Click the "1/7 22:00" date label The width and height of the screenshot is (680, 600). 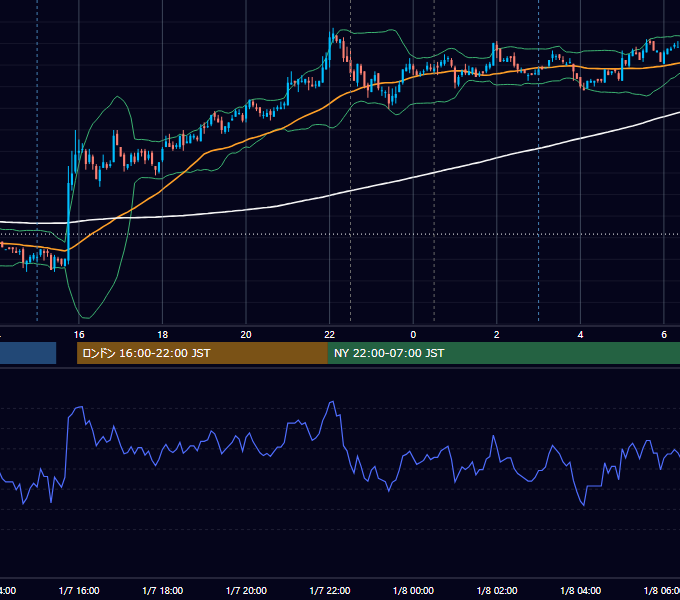tap(330, 590)
